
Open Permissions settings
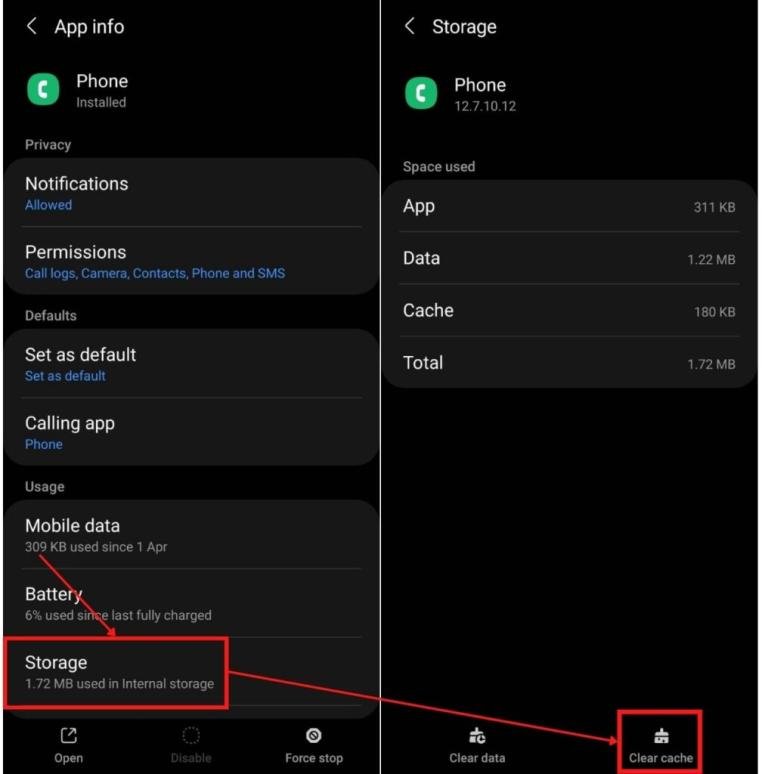pos(191,261)
